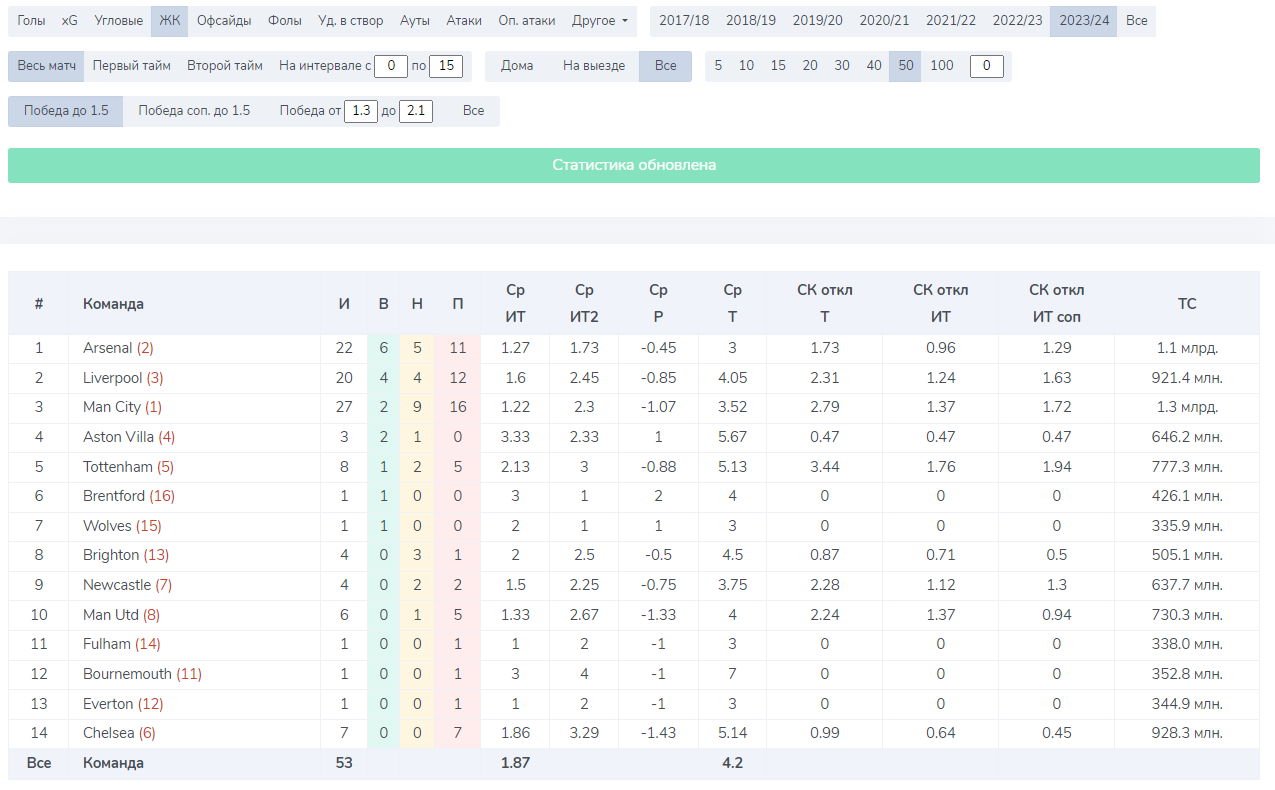Click the custom match count input
This screenshot has width=1275, height=790.
coord(986,66)
